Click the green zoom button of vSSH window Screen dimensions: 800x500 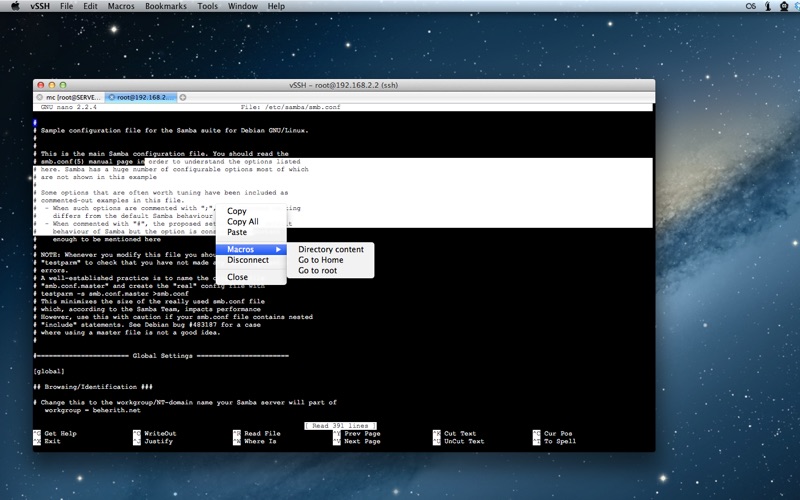[x=63, y=85]
